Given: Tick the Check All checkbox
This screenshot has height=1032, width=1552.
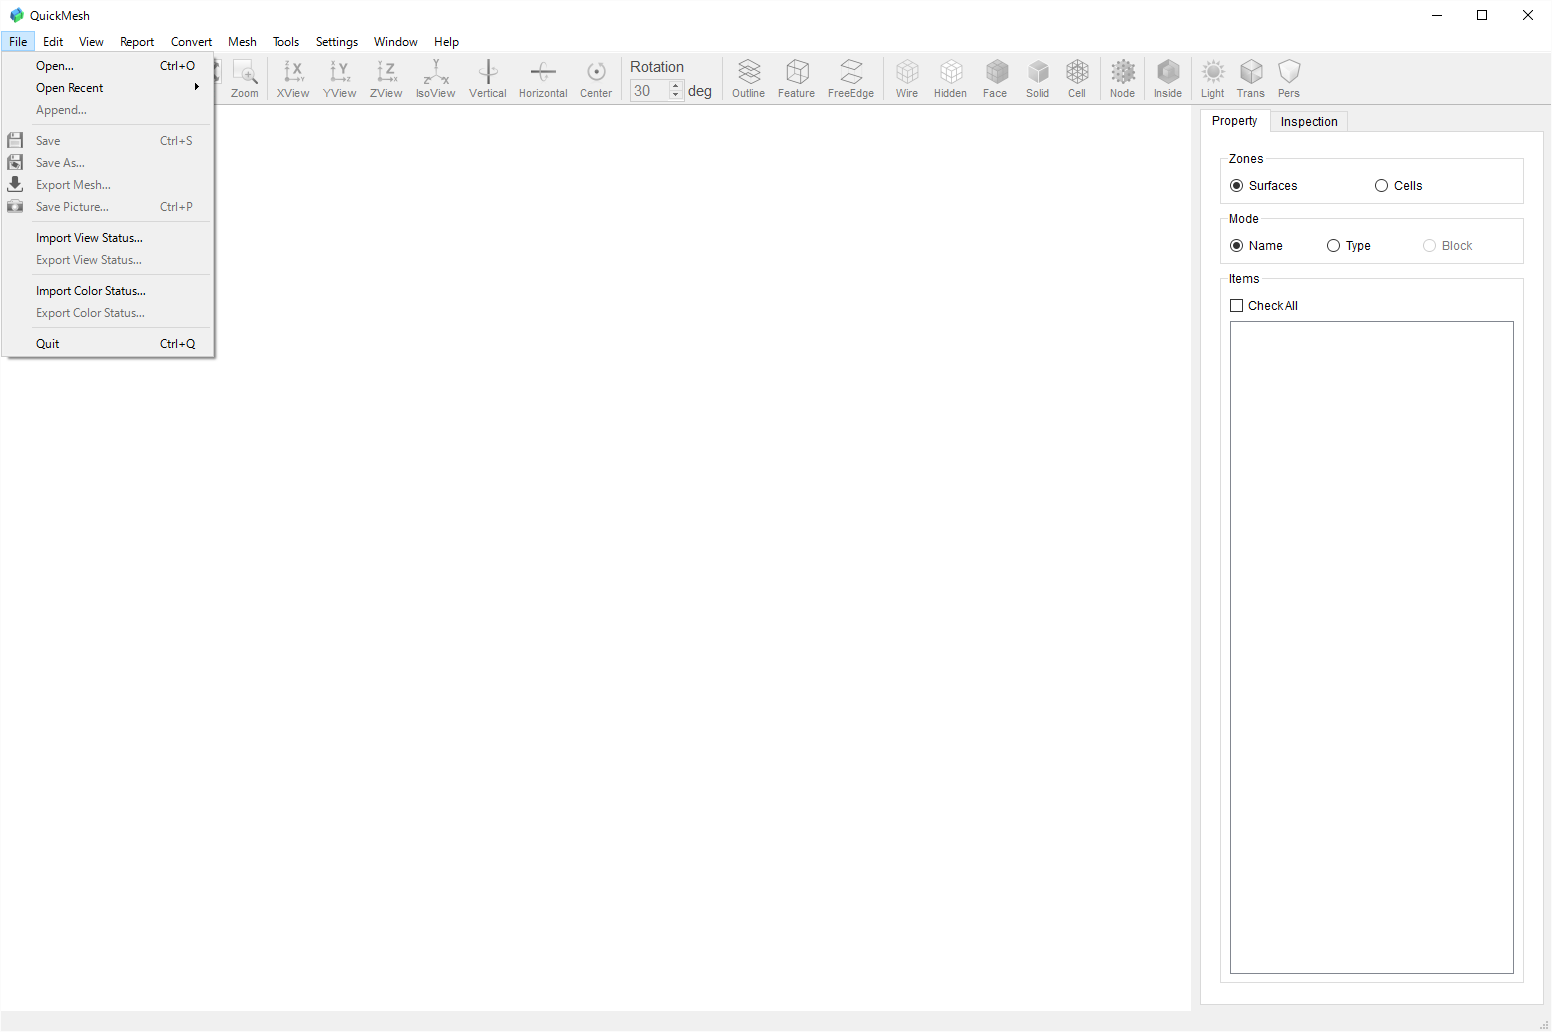Looking at the screenshot, I should point(1237,306).
